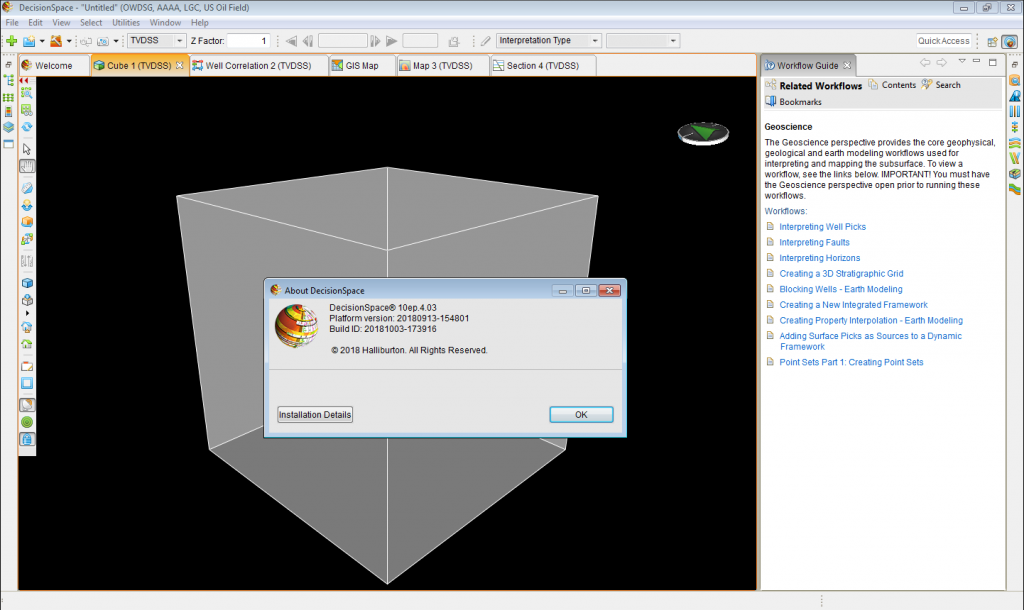Expand the arrow next to hammer icon

[x=69, y=41]
